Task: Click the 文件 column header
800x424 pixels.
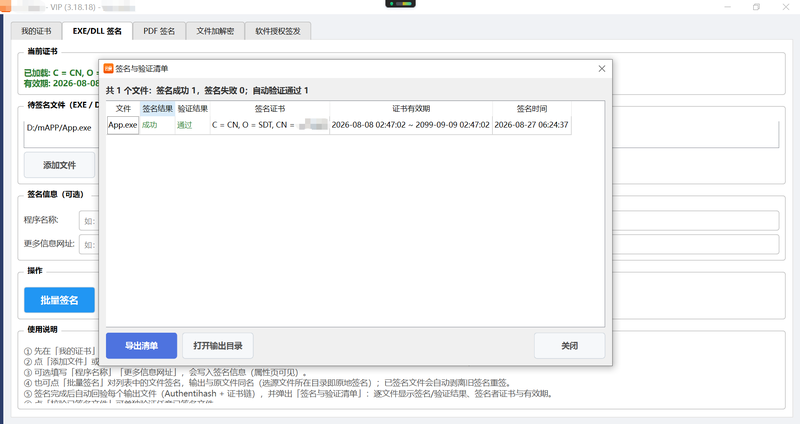Action: 123,109
